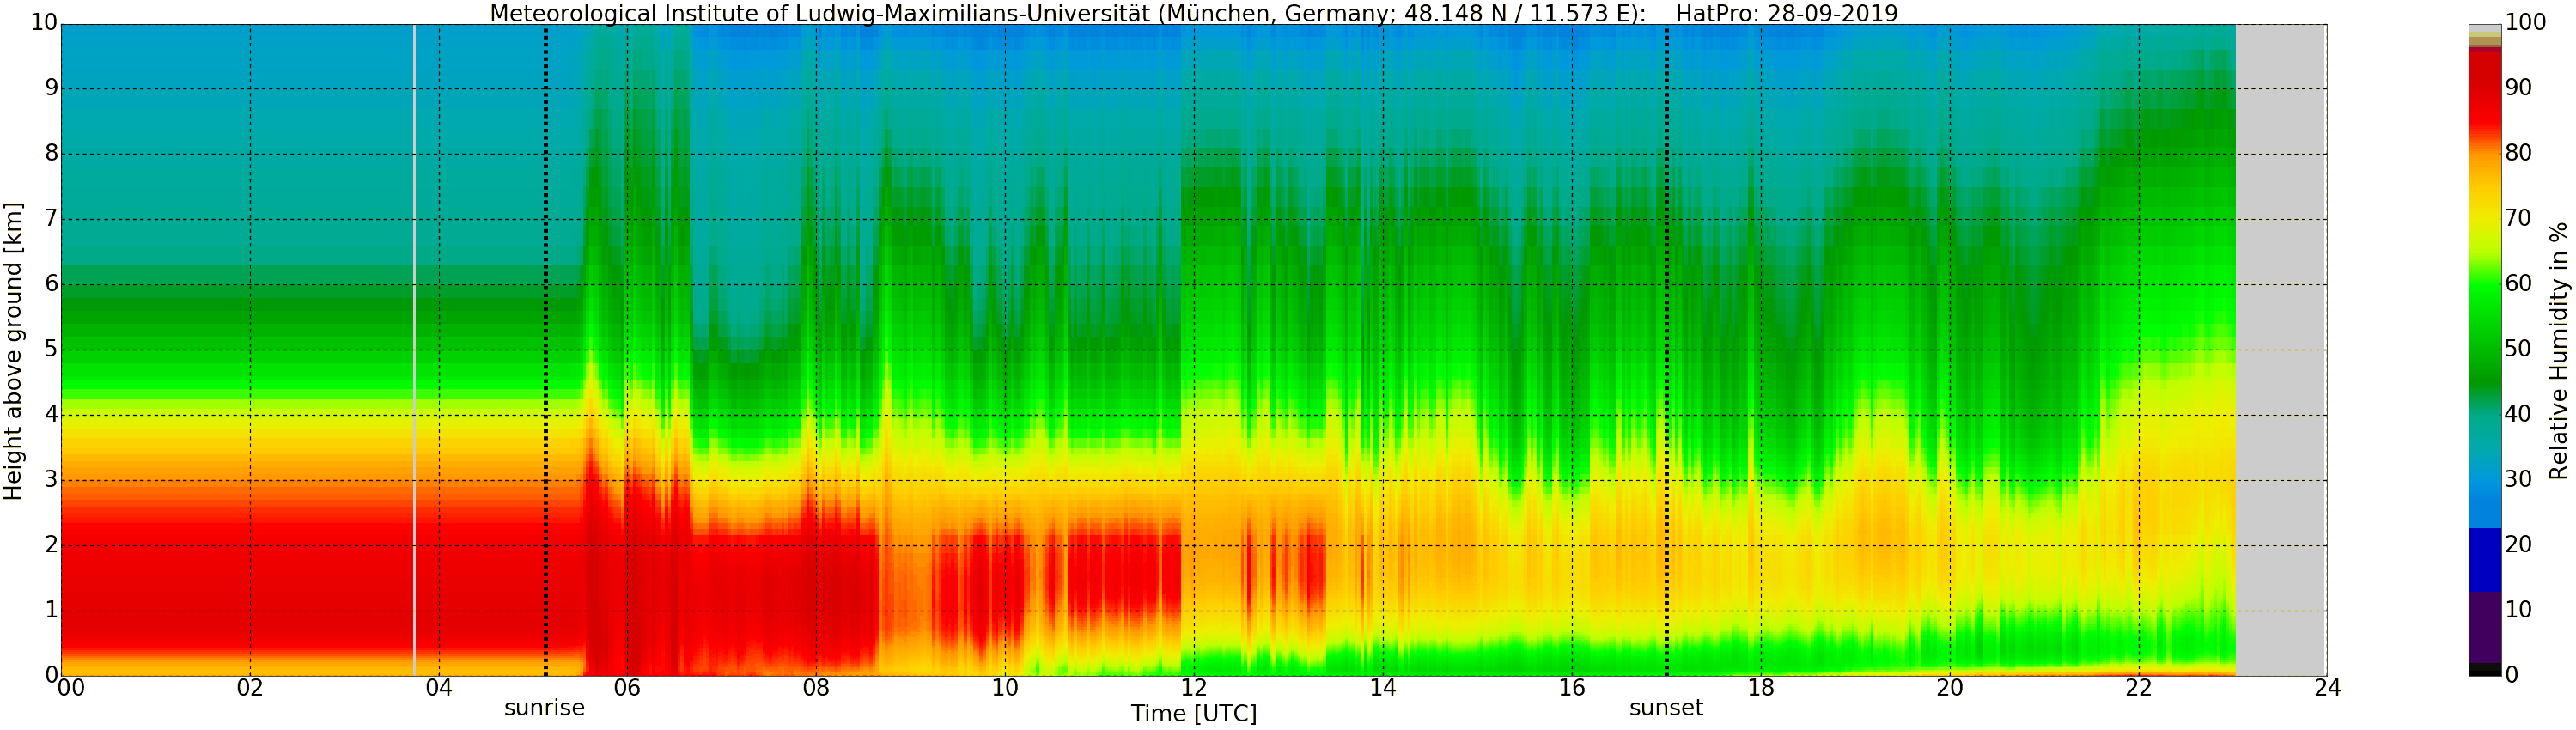Viewport: 2576px width, 730px height.
Task: Click time axis tick label '20'
Action: click(1950, 688)
